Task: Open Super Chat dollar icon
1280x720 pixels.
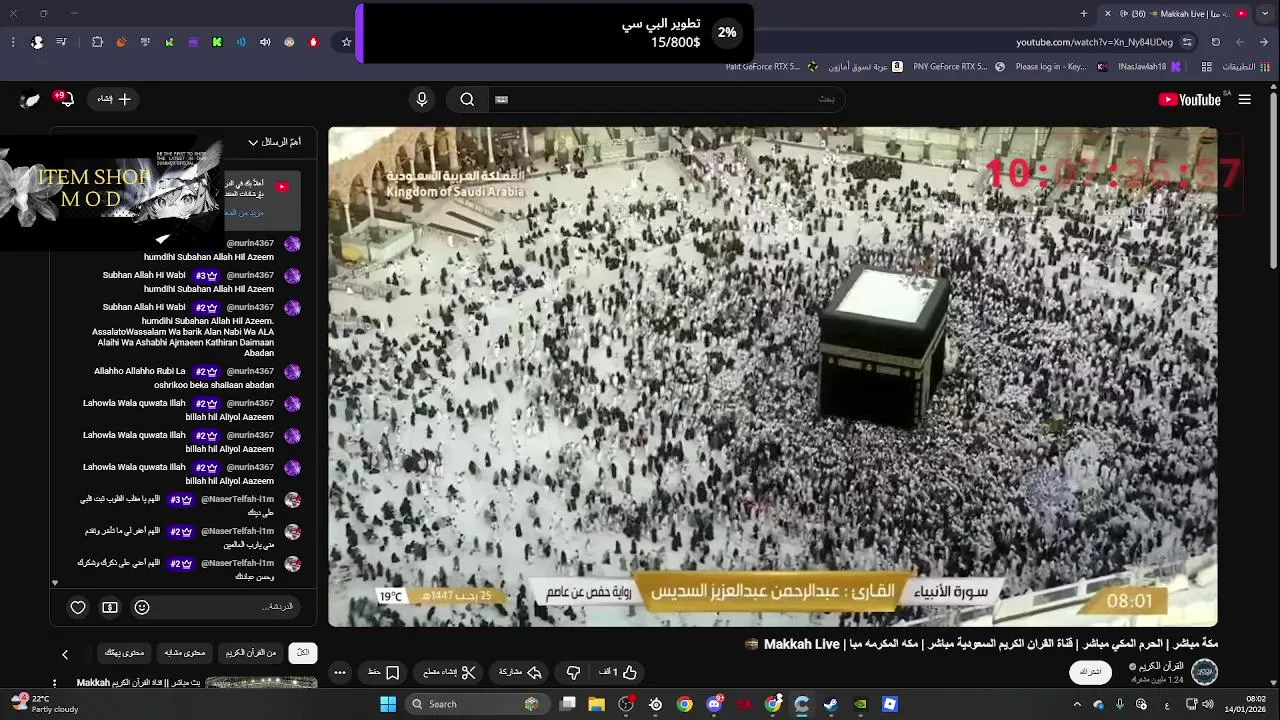Action: 110,607
